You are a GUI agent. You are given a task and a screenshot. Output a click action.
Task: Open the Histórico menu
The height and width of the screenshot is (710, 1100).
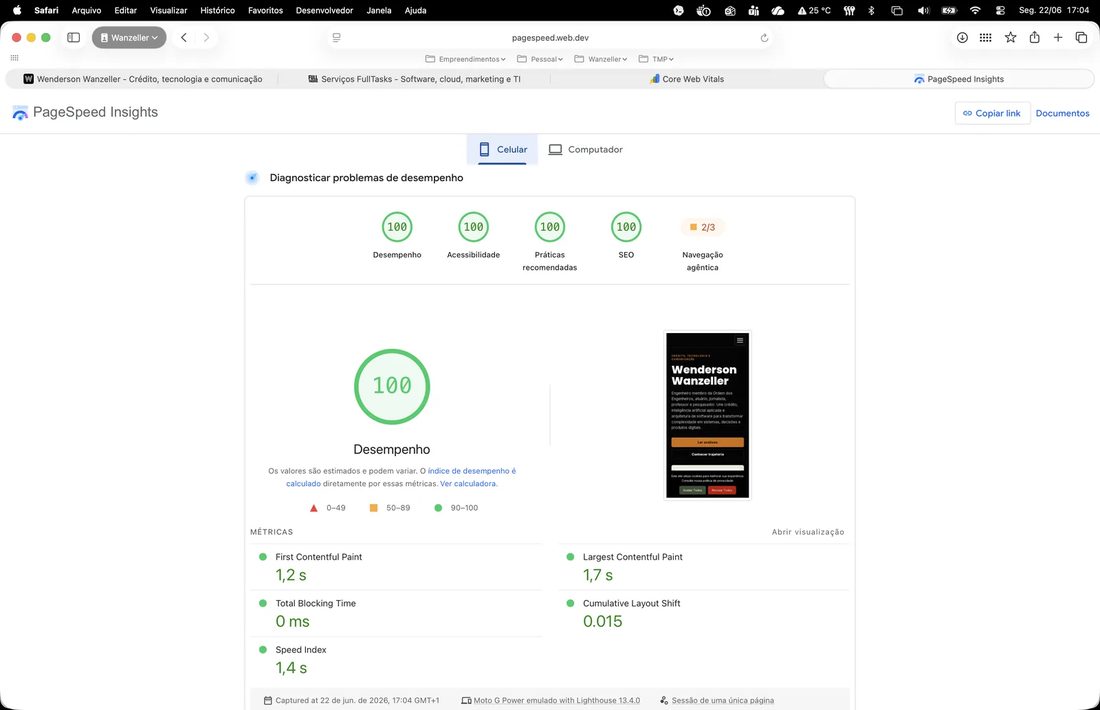[217, 11]
